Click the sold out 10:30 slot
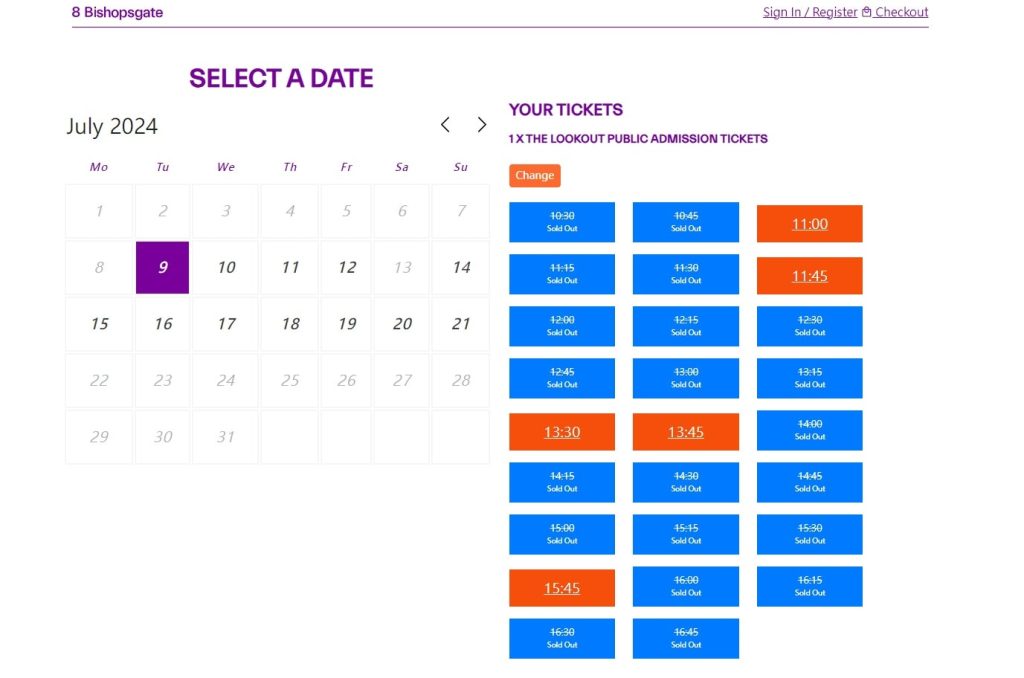Screen dimensions: 1024x678 pos(562,221)
